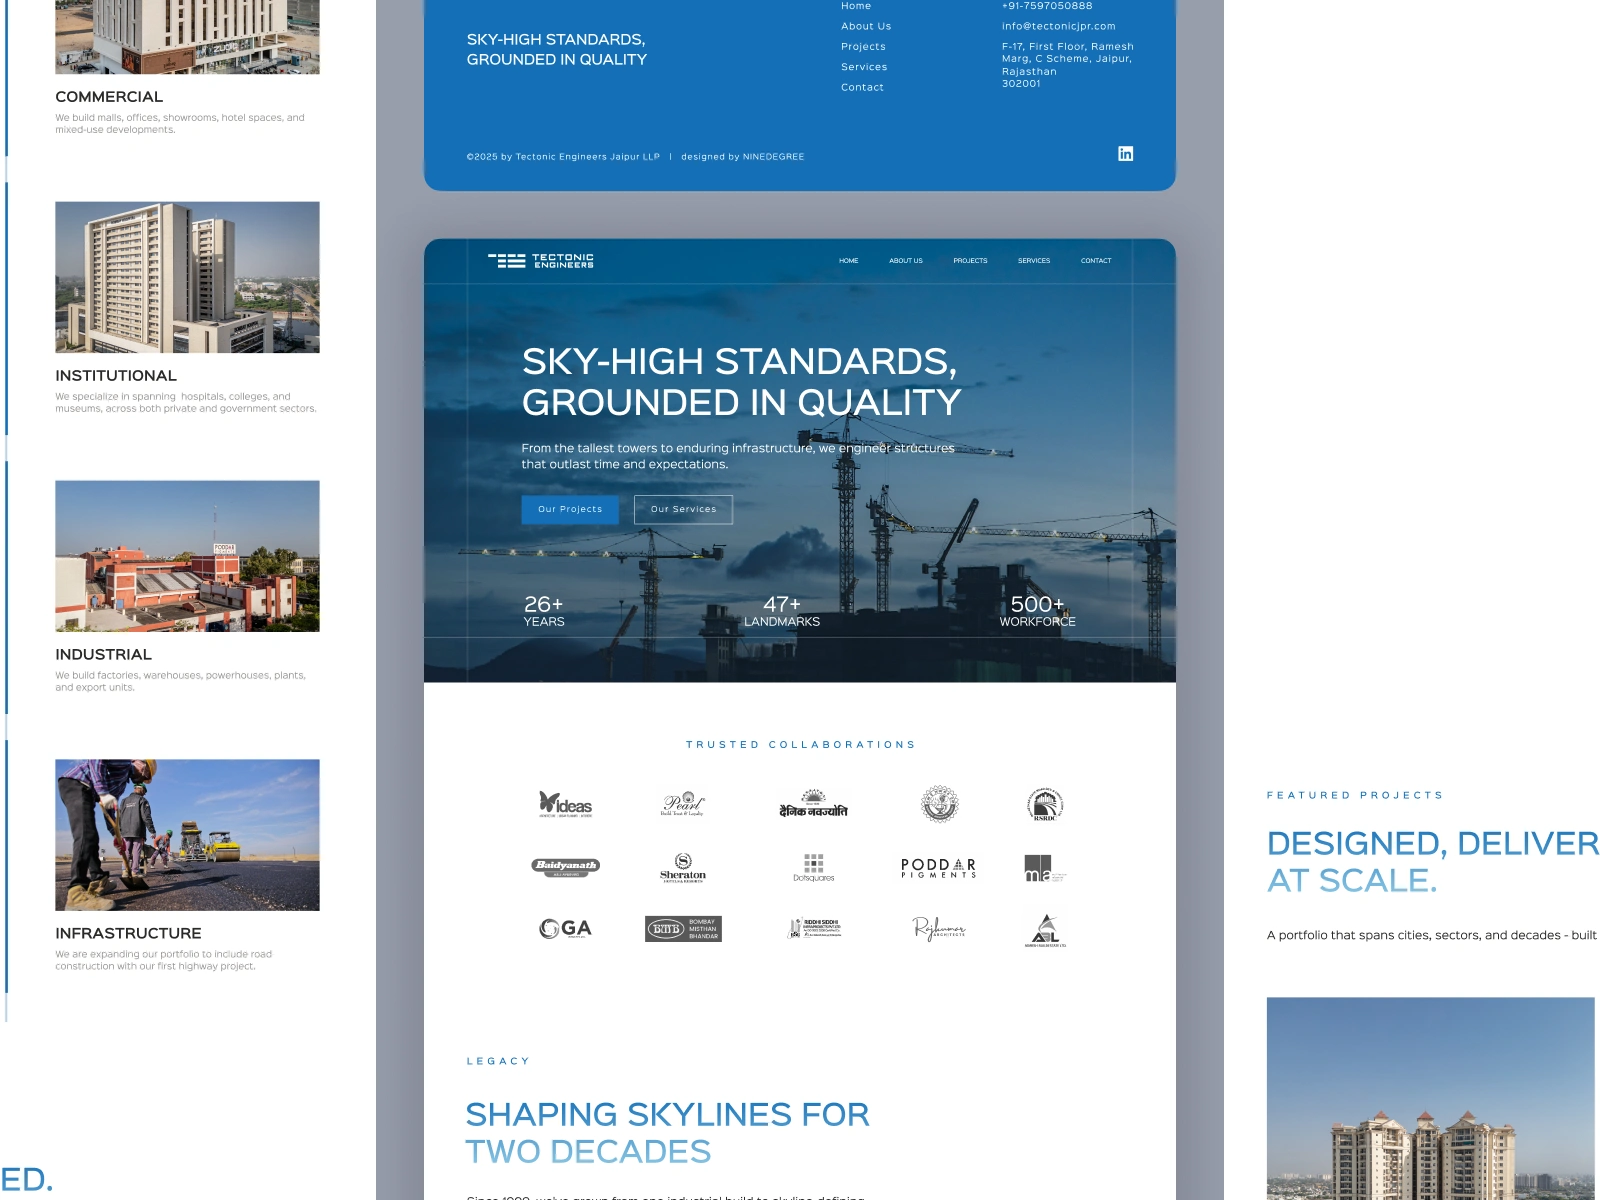Select the Pearl collaborator logo
This screenshot has height=1200, width=1600.
[683, 804]
